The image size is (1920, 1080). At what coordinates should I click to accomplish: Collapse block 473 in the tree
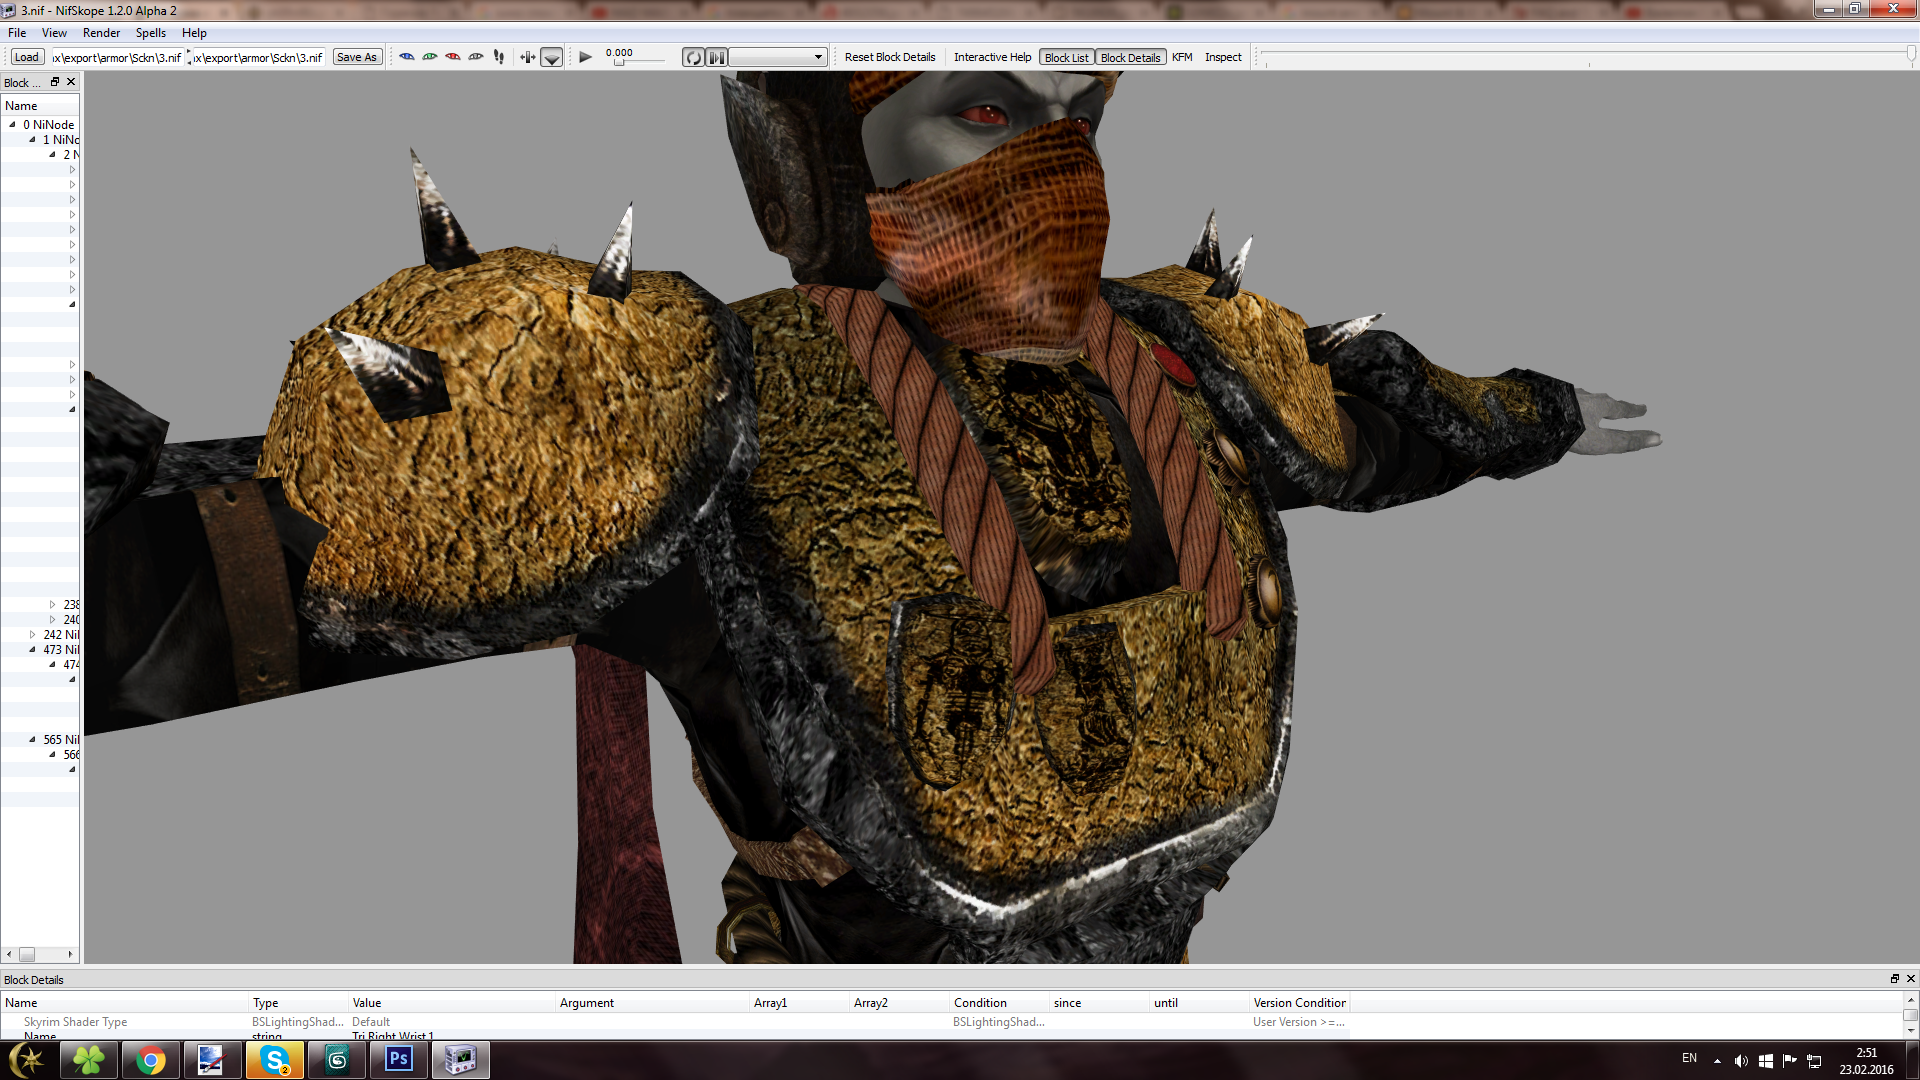32,650
